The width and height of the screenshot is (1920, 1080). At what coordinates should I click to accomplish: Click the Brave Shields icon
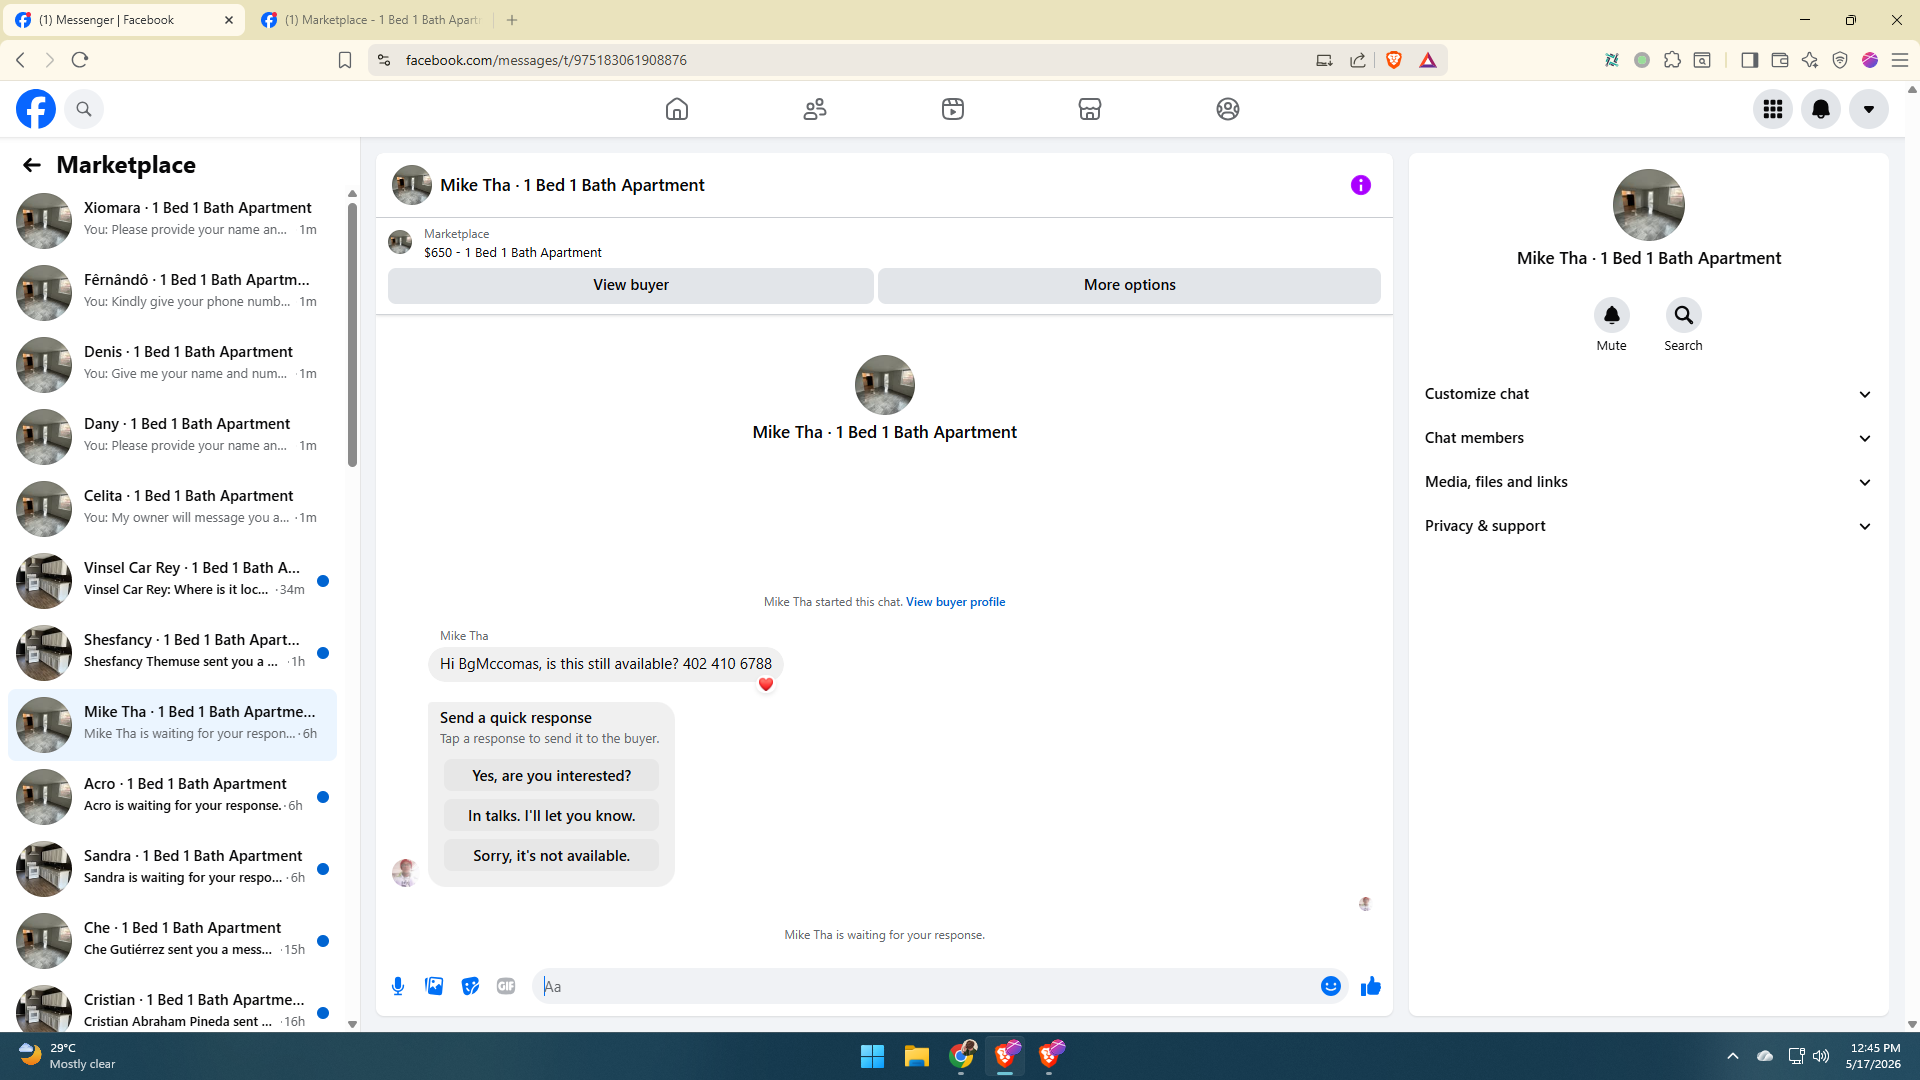click(1394, 60)
